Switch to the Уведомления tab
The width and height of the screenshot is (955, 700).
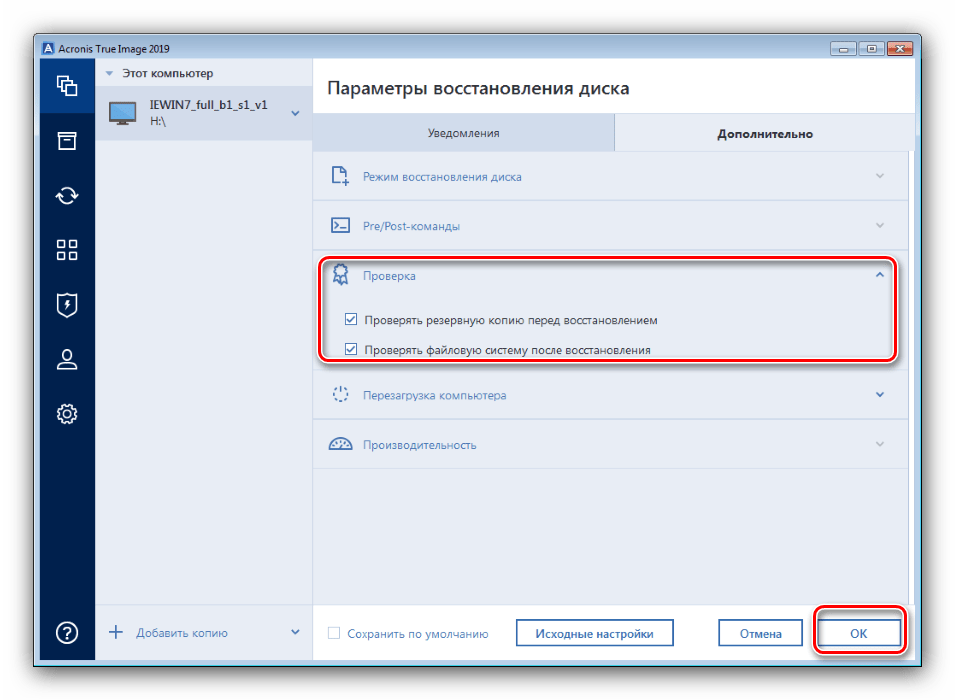[x=463, y=133]
